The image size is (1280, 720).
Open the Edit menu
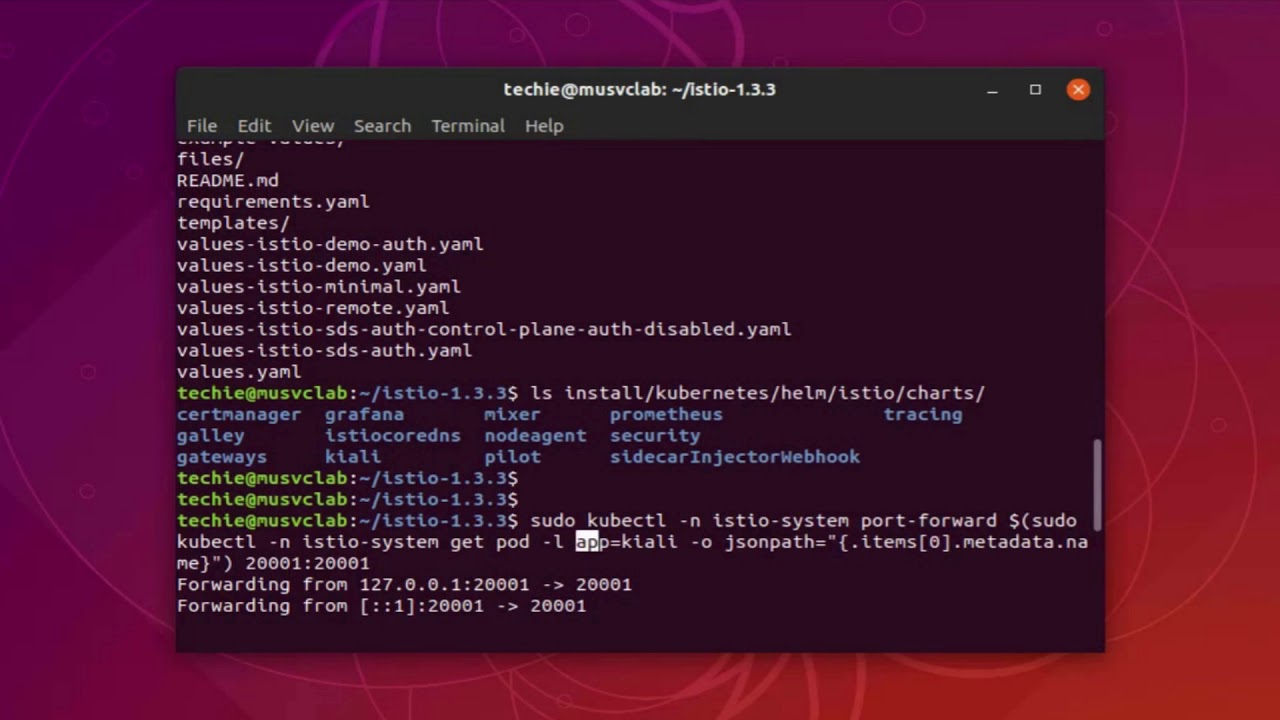tap(254, 126)
